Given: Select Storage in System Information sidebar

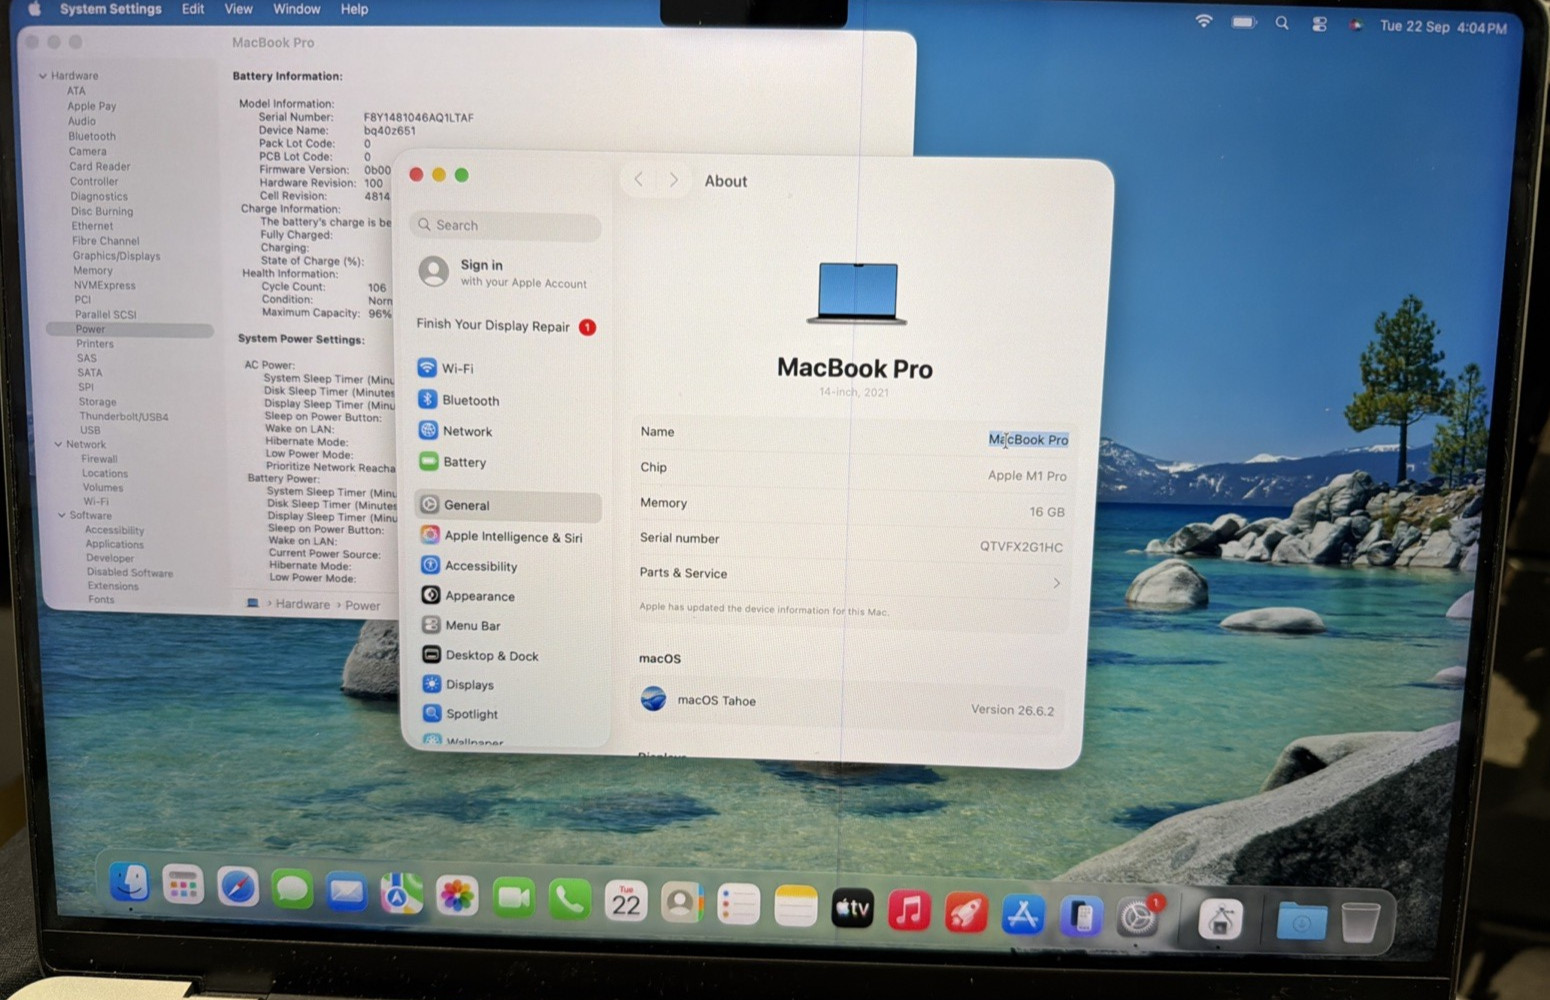Looking at the screenshot, I should click(98, 401).
